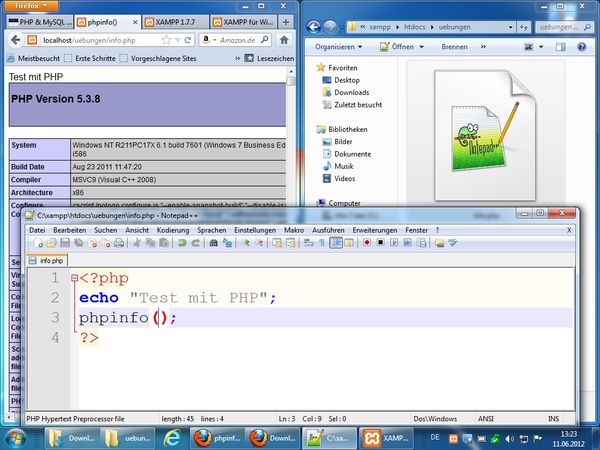Toggle the word wrap button in Notepad++ toolbar
600x450 pixels.
[308, 243]
